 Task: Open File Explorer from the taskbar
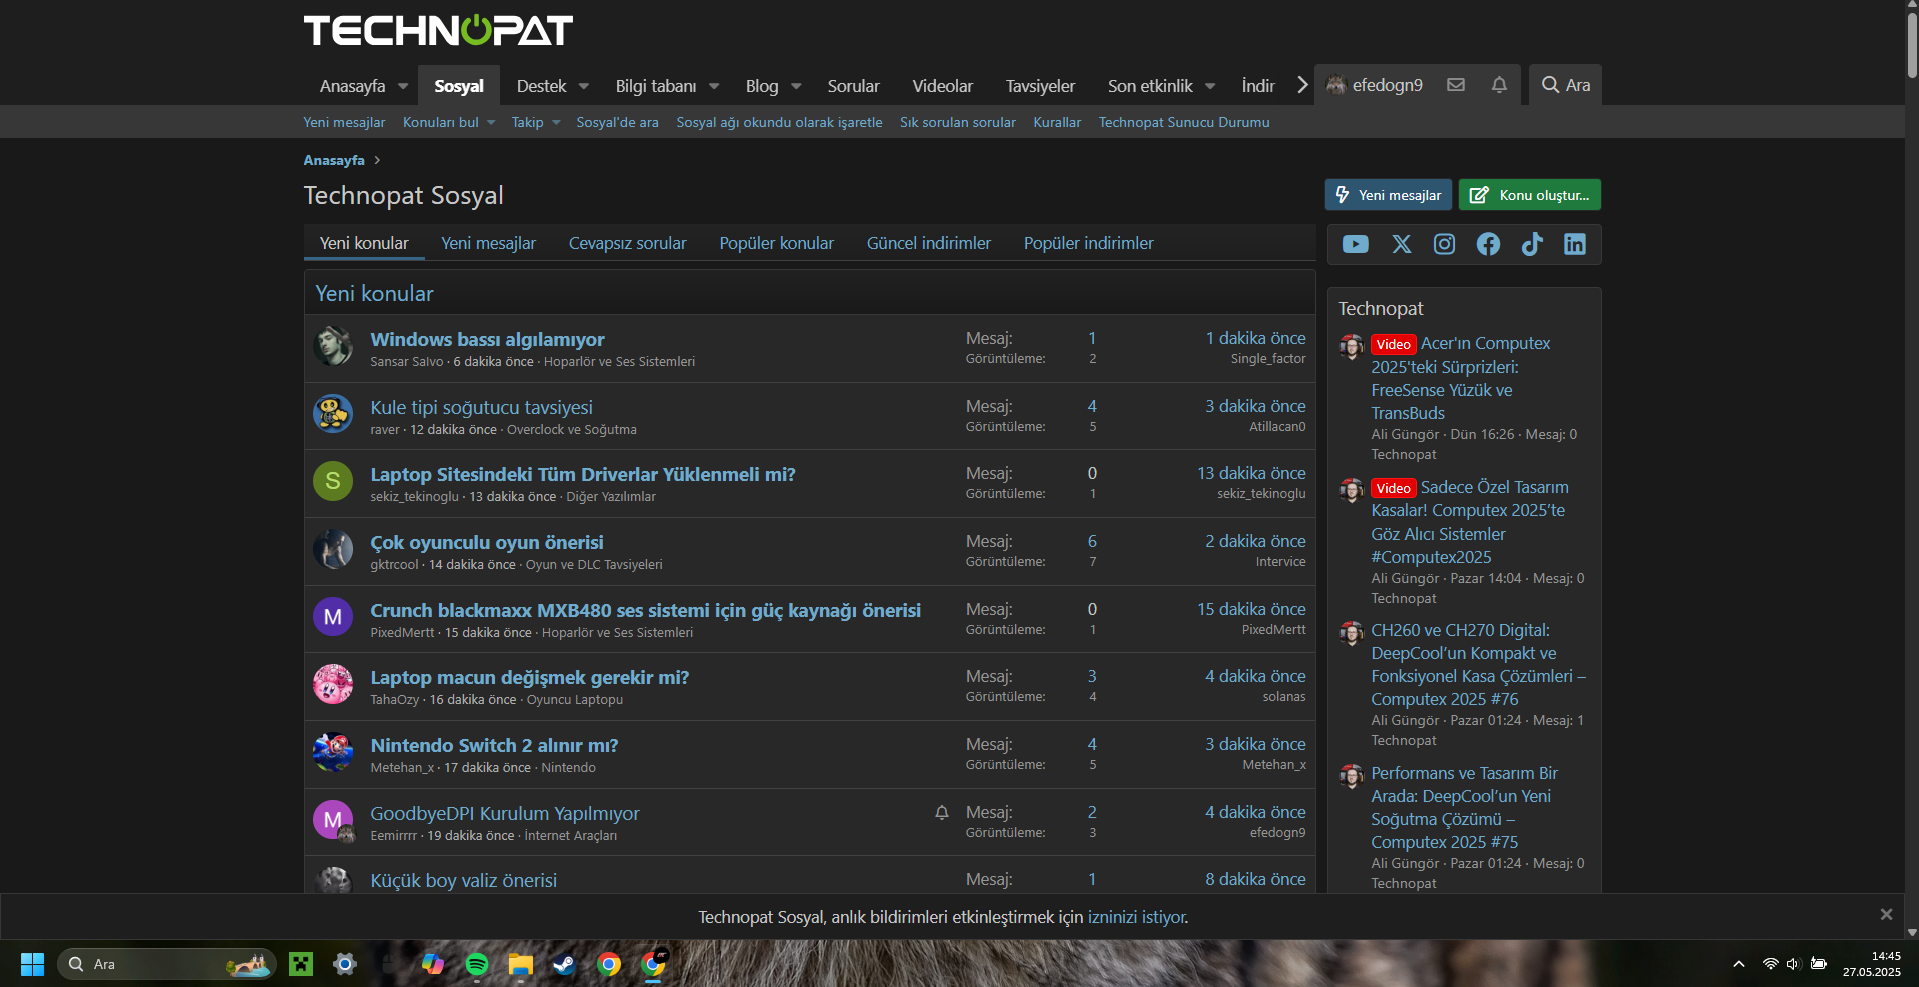(520, 964)
